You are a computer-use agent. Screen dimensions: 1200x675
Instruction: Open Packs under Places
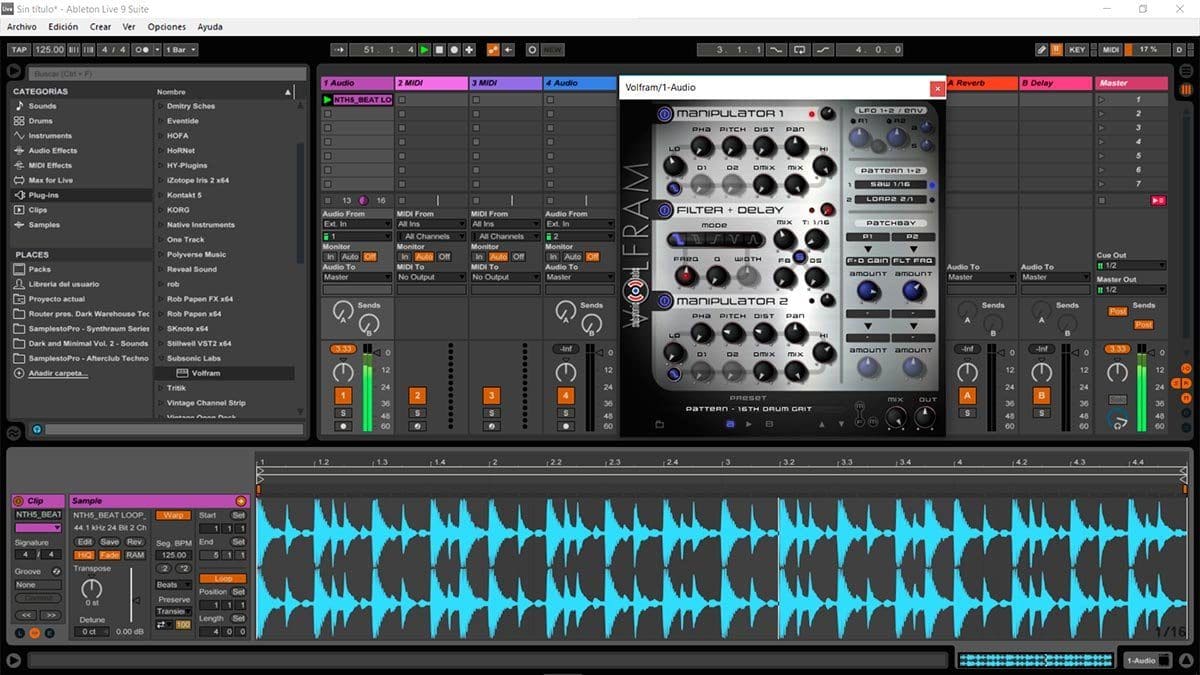(x=40, y=269)
